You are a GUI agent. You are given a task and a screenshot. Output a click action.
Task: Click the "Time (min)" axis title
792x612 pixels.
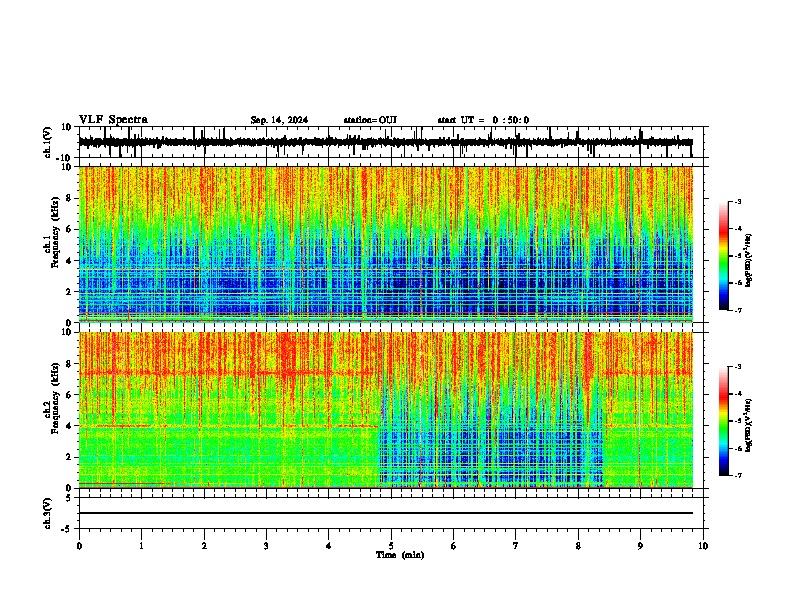400,555
